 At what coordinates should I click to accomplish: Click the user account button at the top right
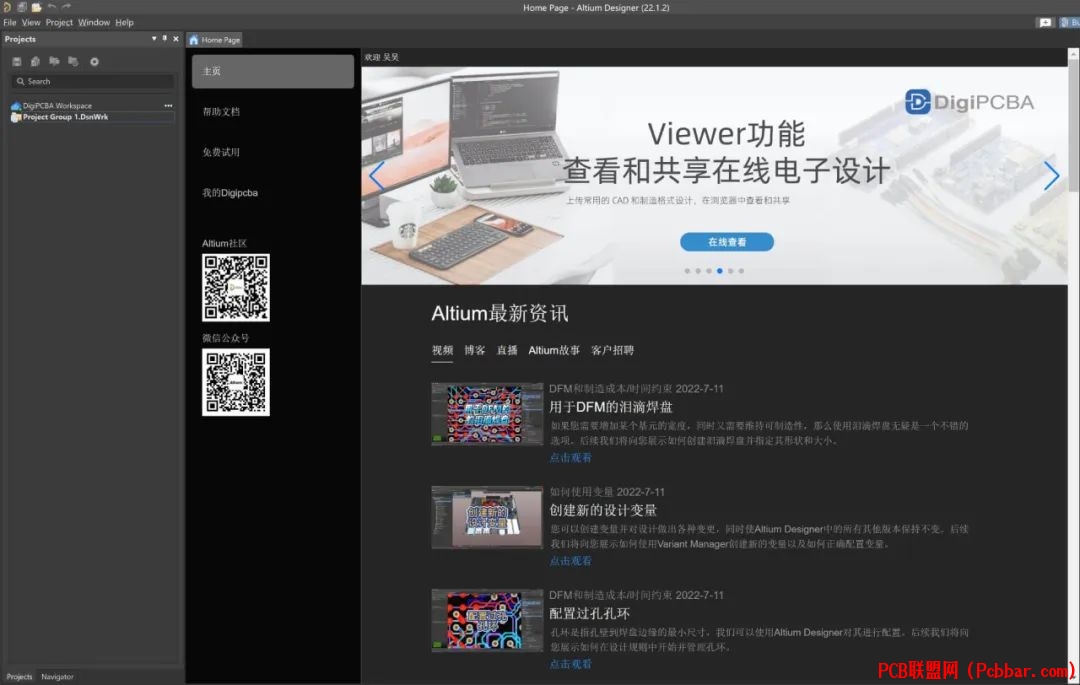[1070, 22]
